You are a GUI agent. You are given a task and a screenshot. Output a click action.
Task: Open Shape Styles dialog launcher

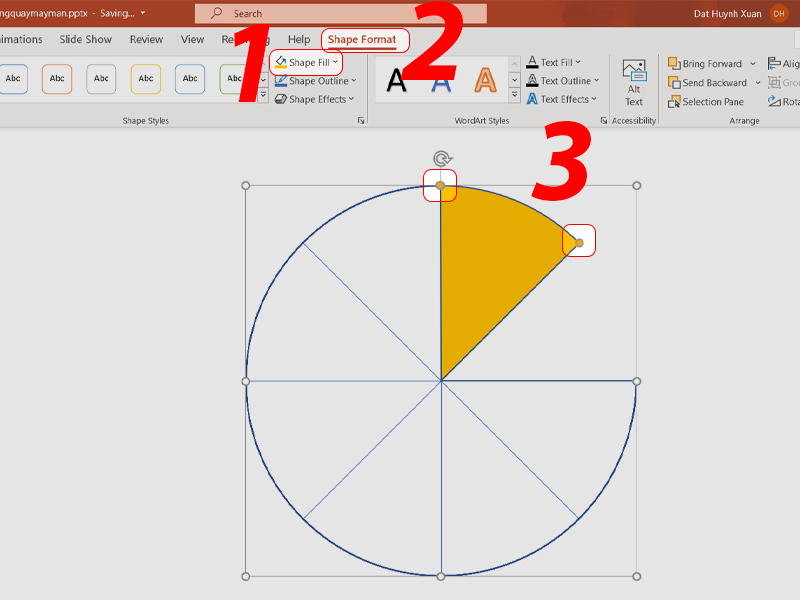click(x=360, y=121)
